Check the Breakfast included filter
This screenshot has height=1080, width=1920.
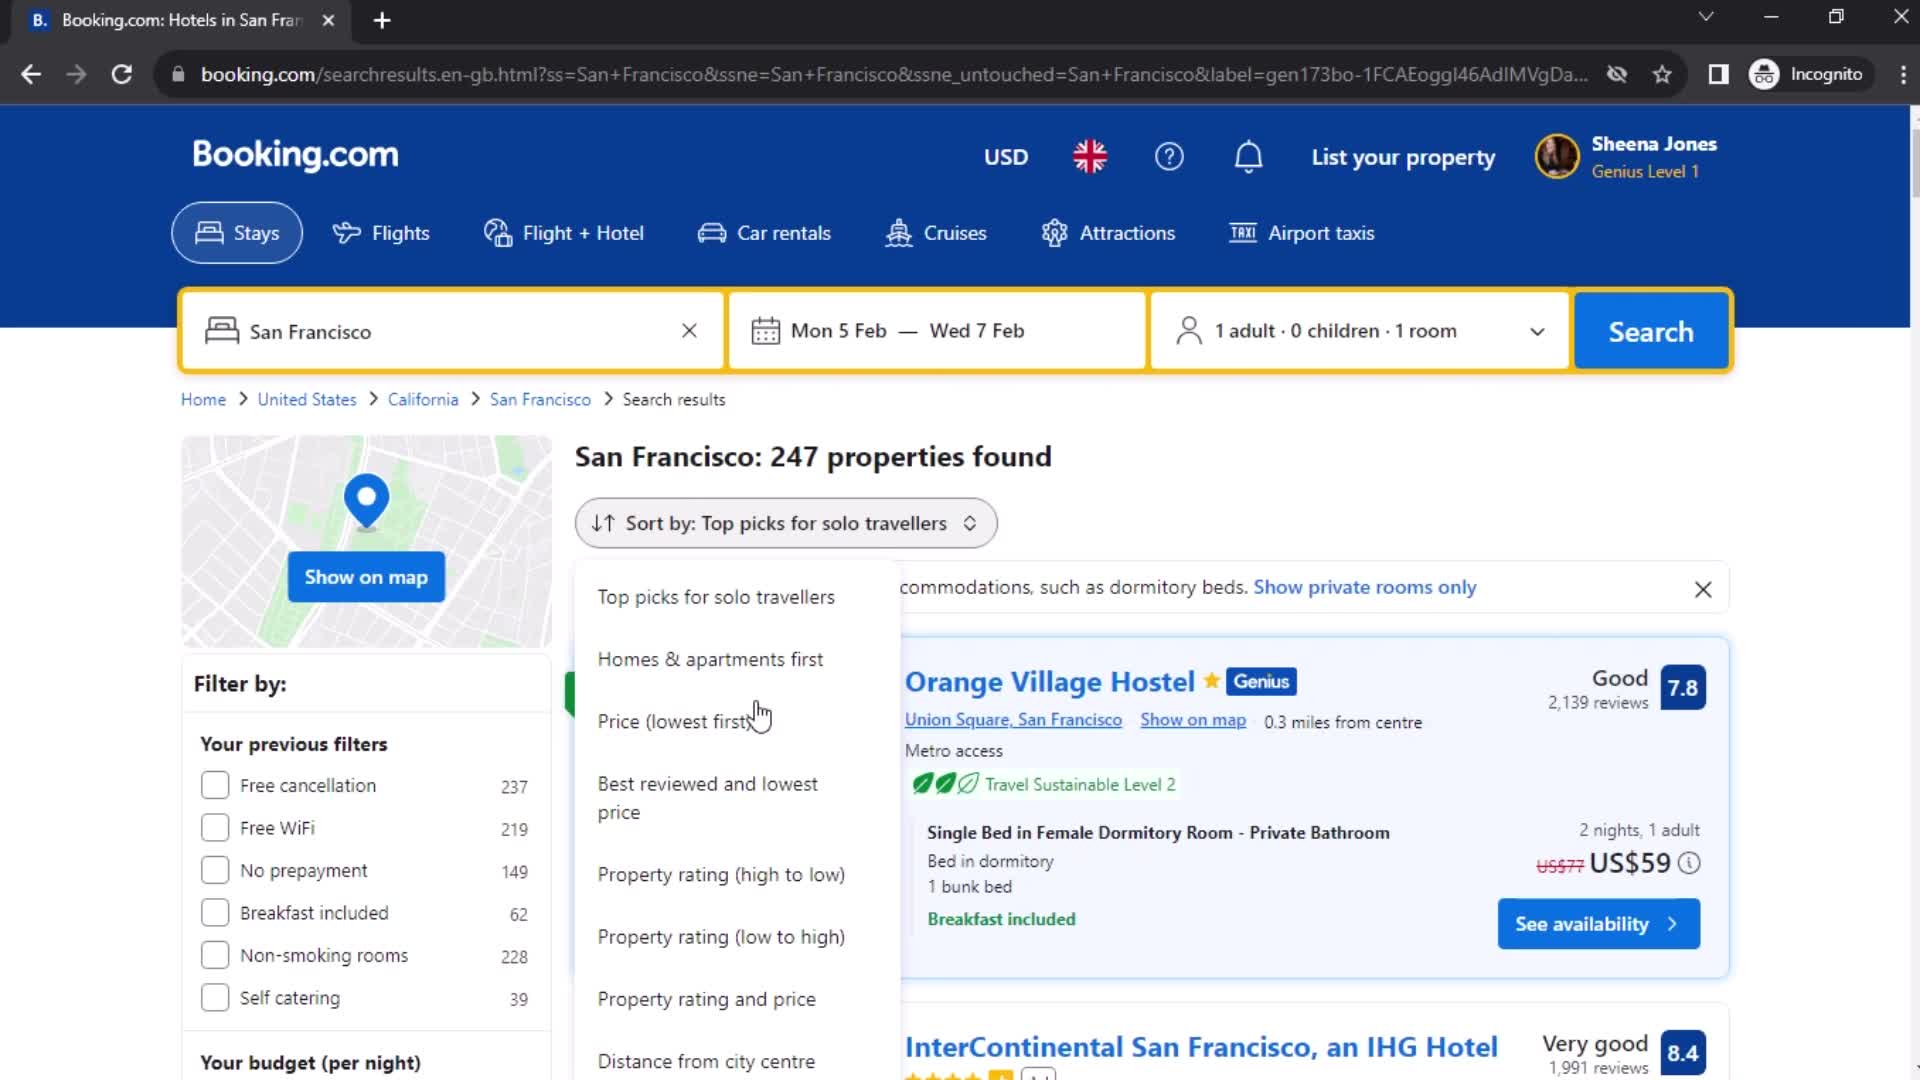click(215, 912)
